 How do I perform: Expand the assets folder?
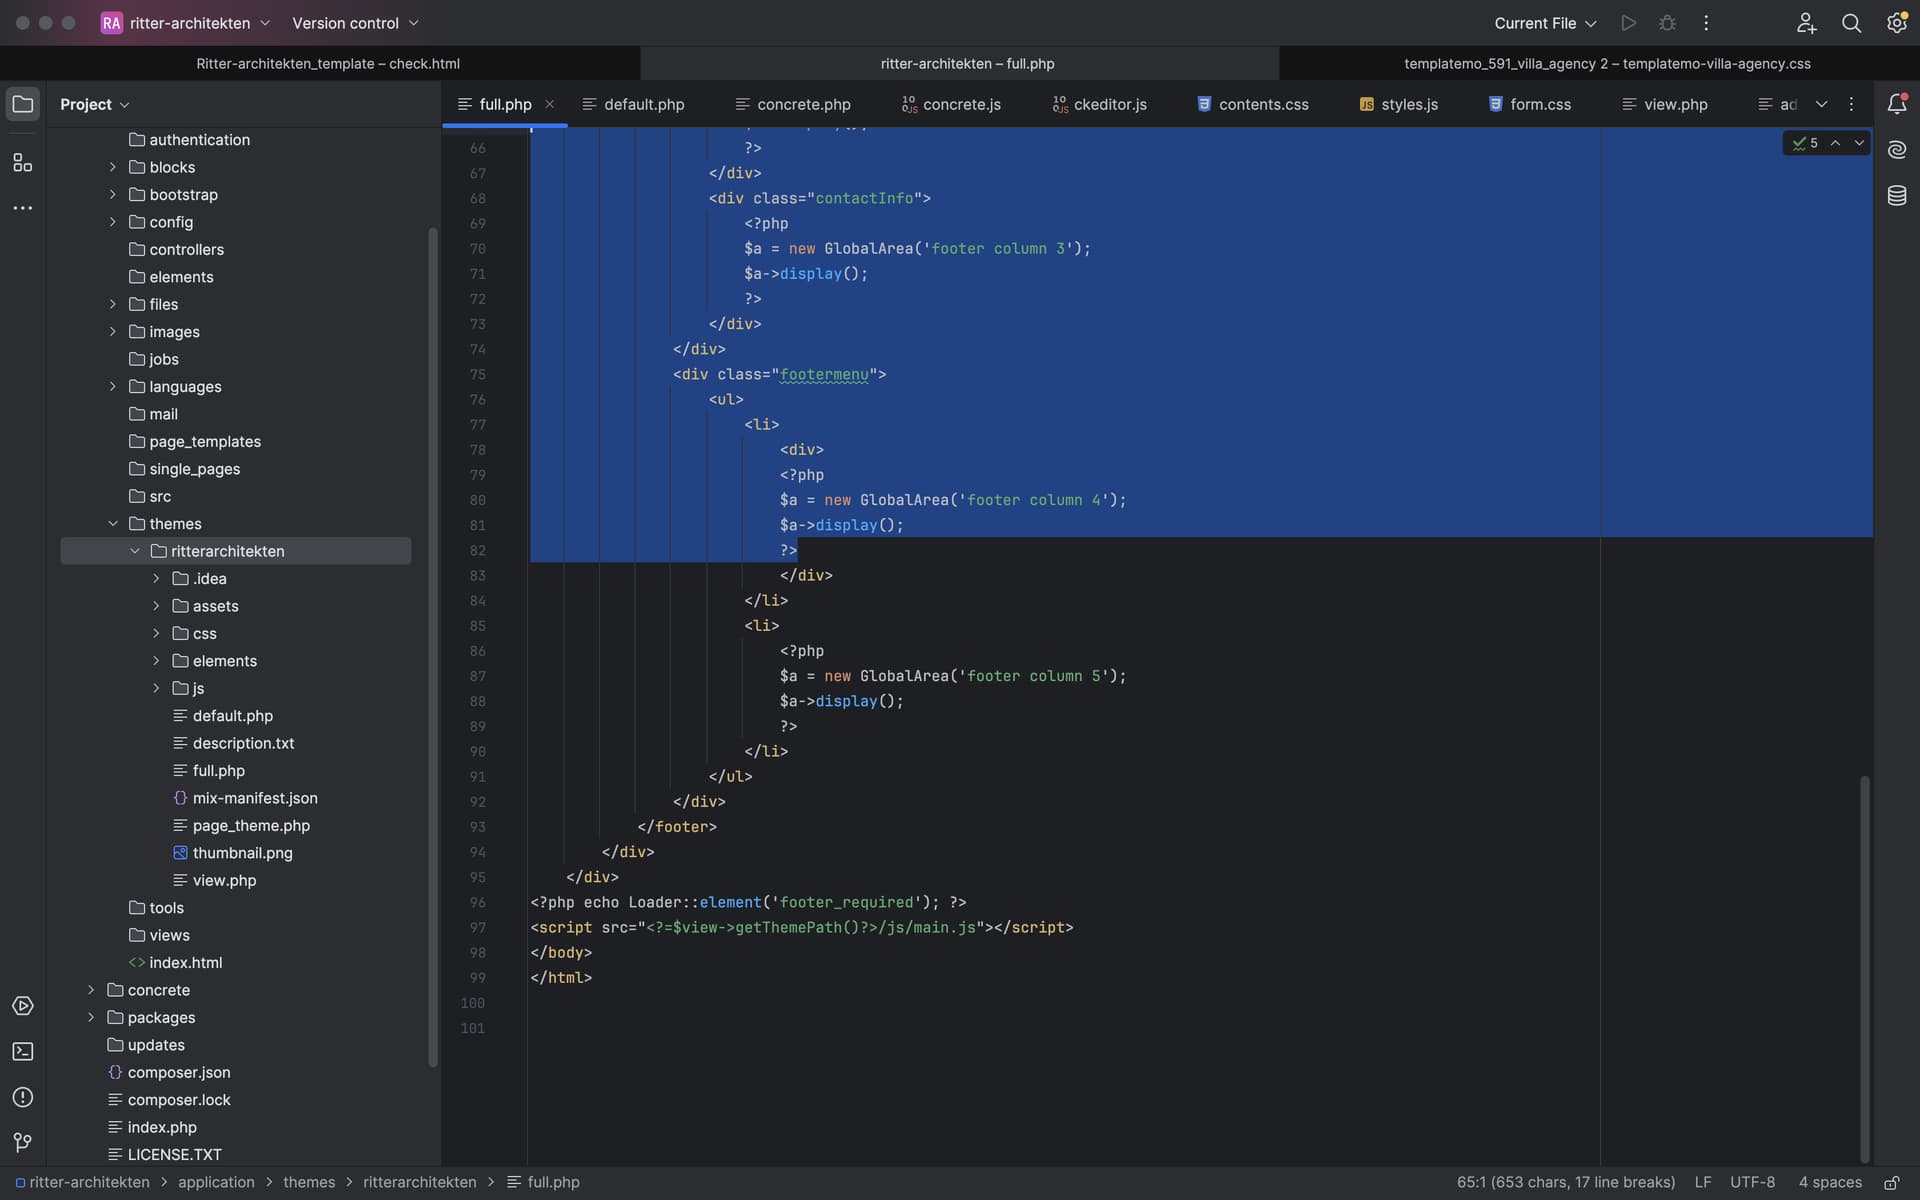(156, 606)
